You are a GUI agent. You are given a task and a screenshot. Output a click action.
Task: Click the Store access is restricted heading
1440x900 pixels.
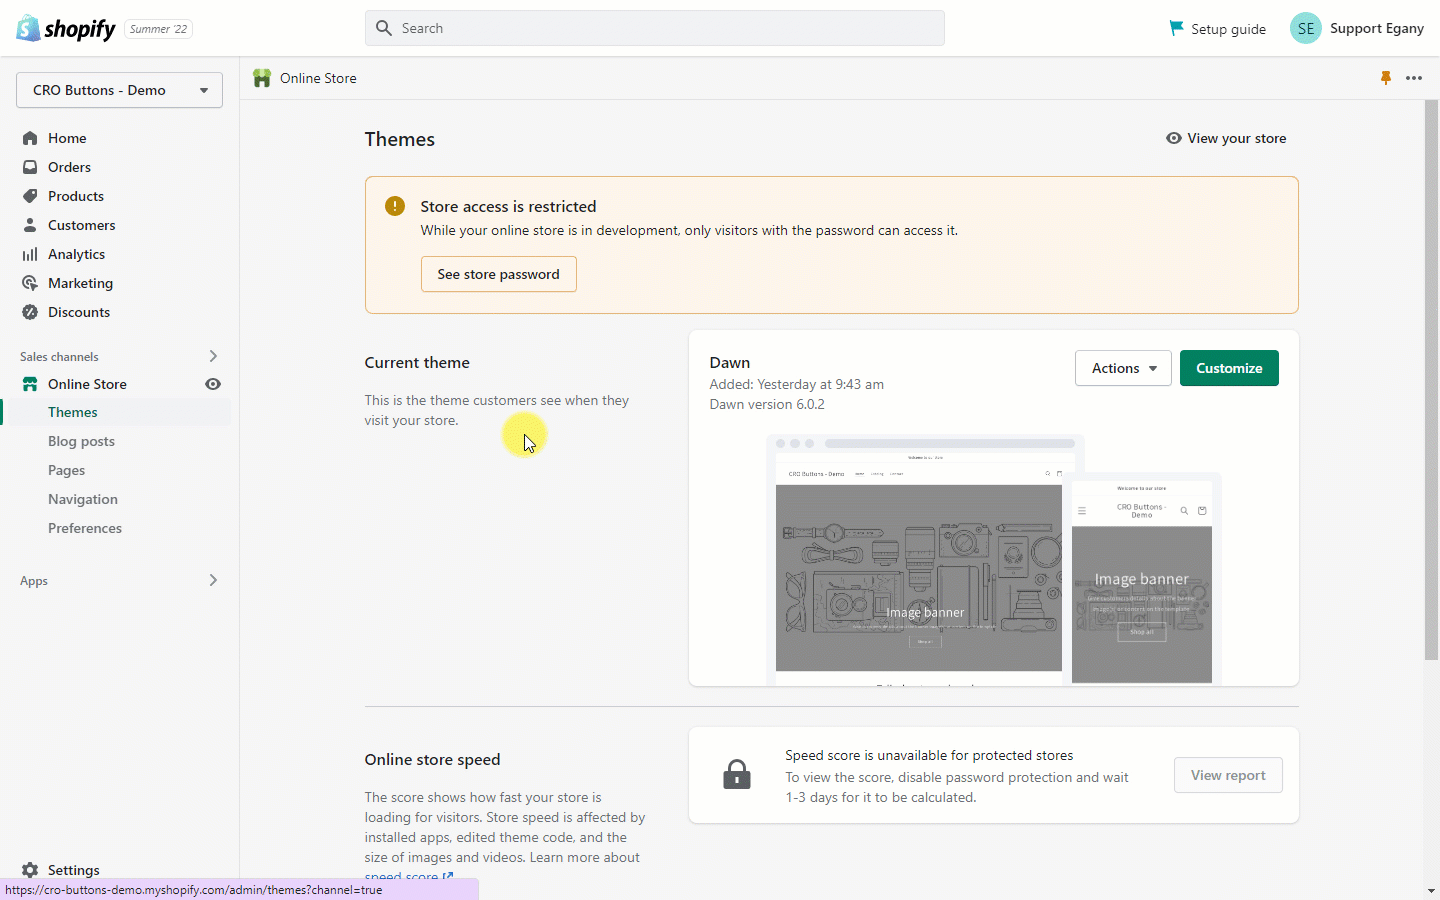click(508, 206)
